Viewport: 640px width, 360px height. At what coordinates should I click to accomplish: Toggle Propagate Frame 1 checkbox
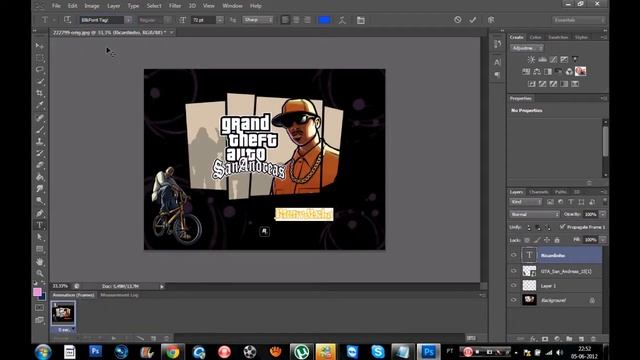pos(562,227)
